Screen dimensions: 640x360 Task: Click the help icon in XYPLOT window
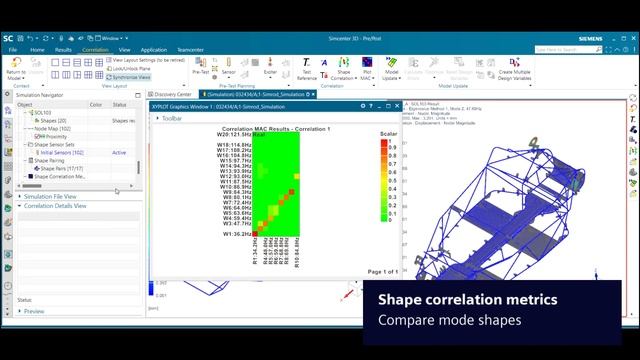371,106
